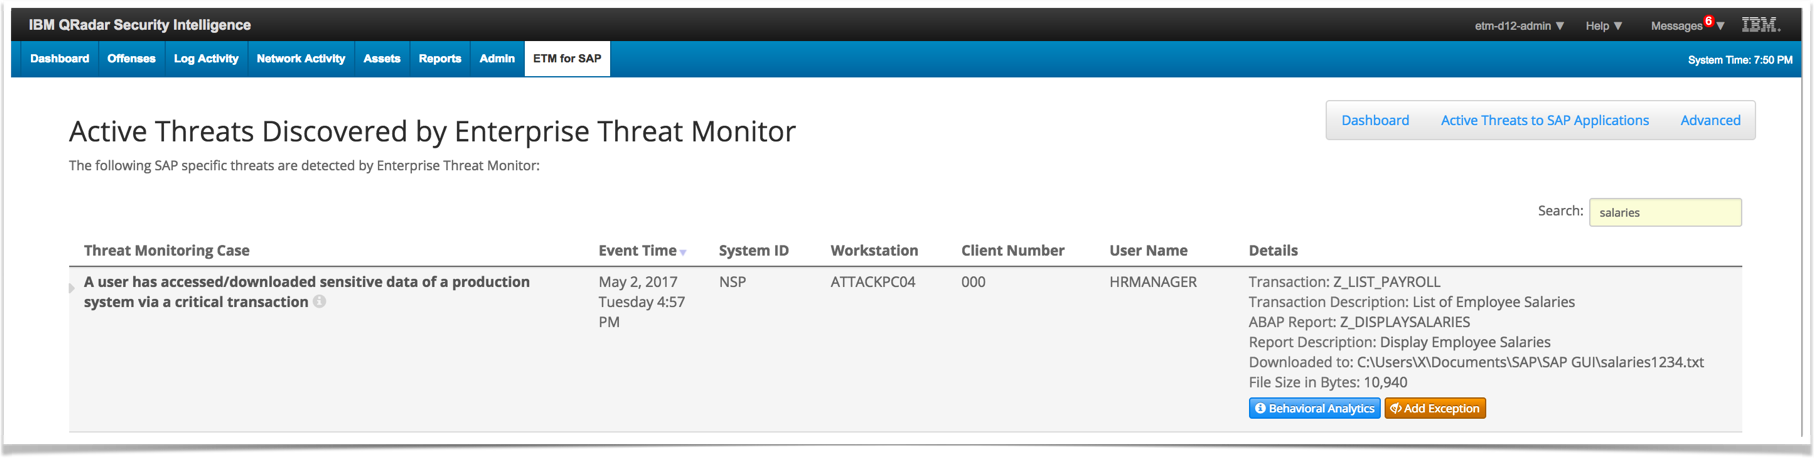Viewport: 1814px width, 458px height.
Task: Open the Reports tab
Action: click(439, 59)
